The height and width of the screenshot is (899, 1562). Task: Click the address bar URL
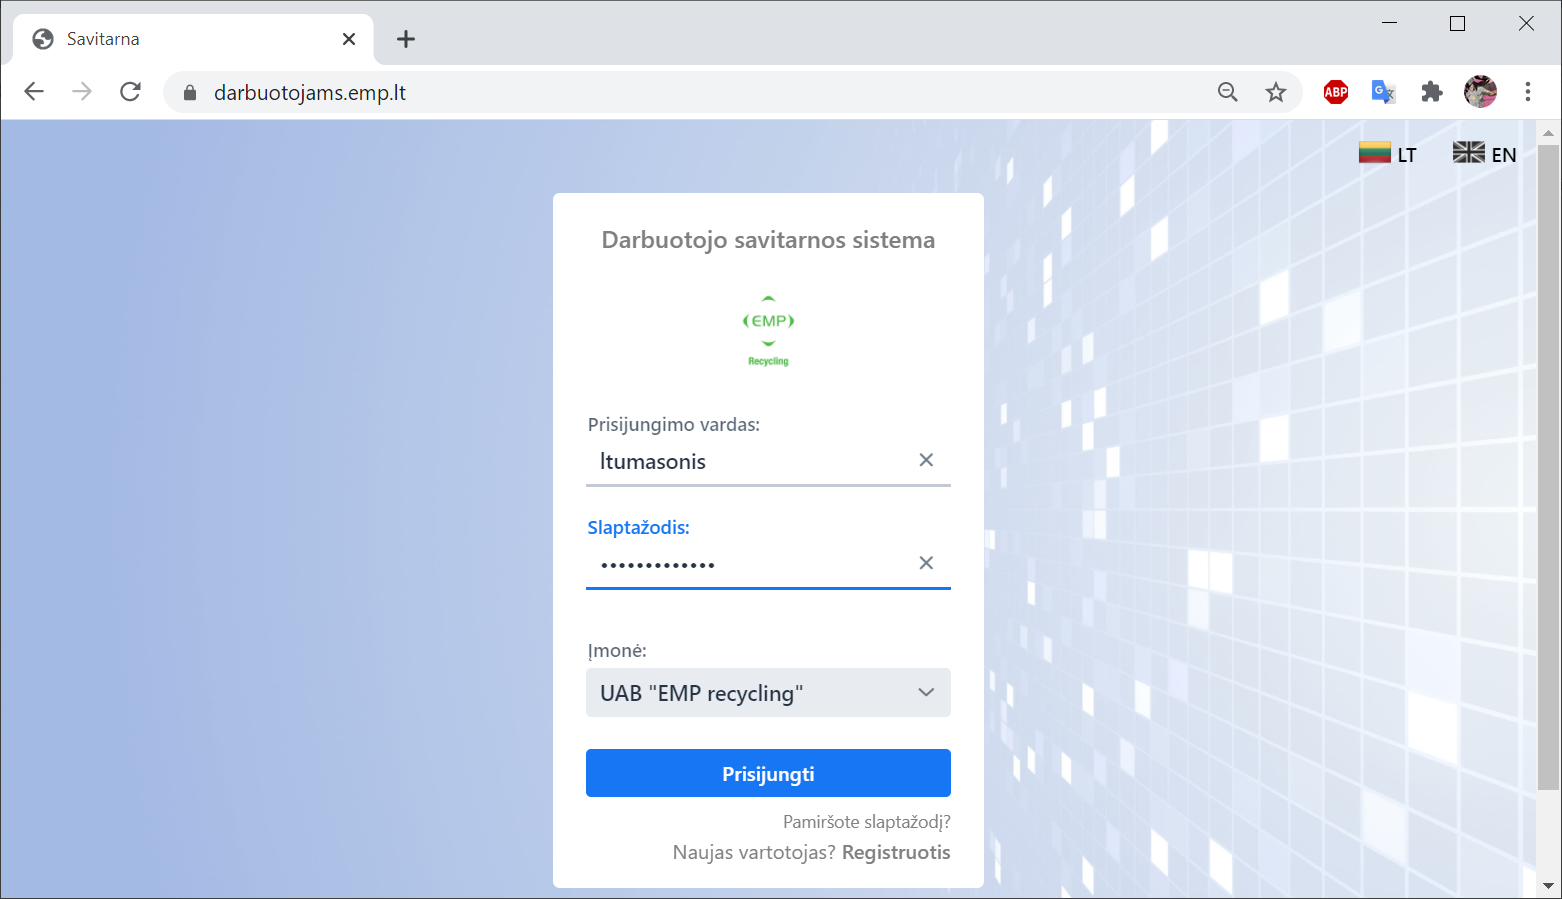[310, 93]
